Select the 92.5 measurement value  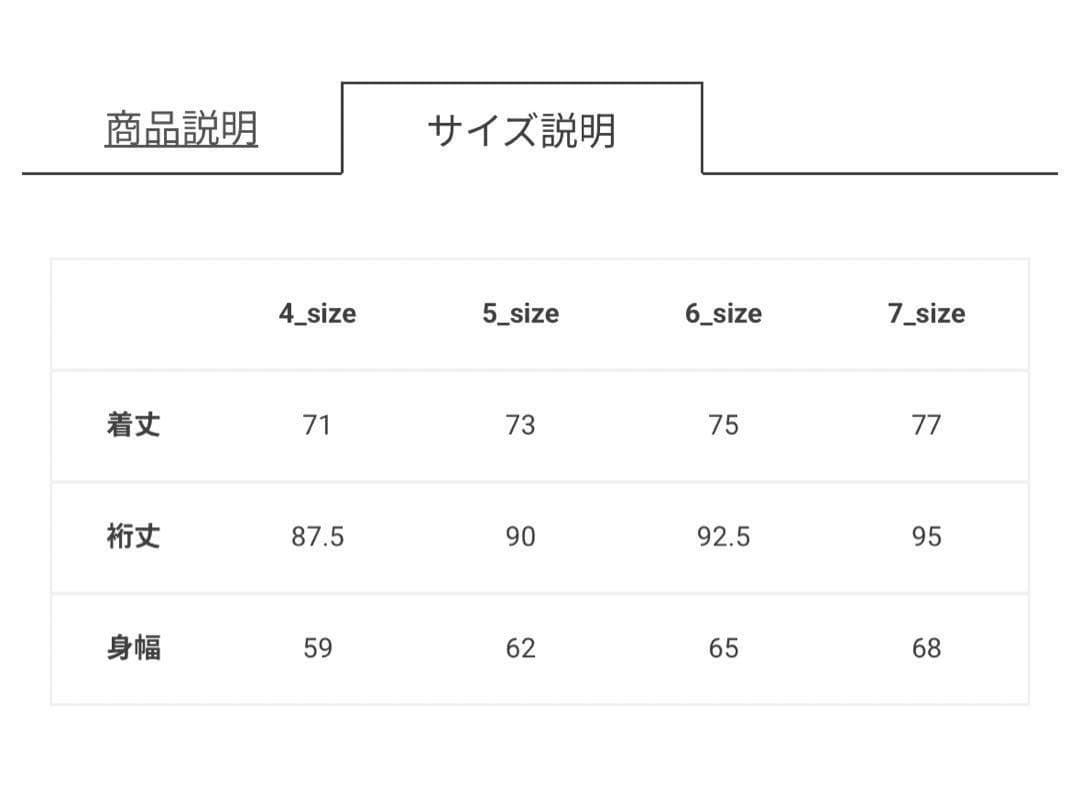(x=723, y=537)
